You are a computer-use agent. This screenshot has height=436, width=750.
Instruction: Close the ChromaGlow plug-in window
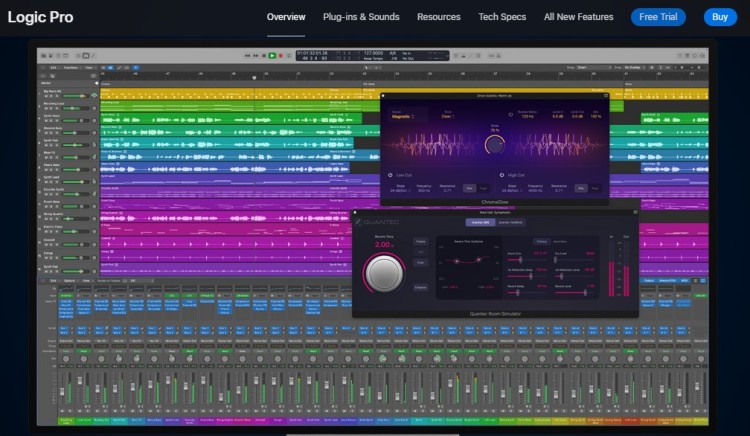tap(383, 96)
